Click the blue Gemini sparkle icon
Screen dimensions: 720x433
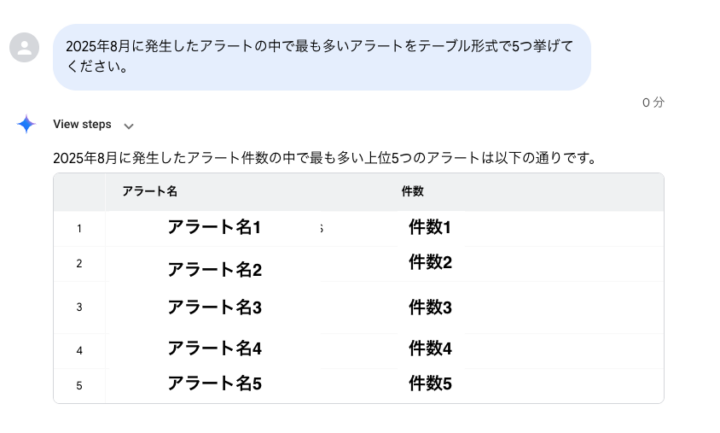coord(26,124)
